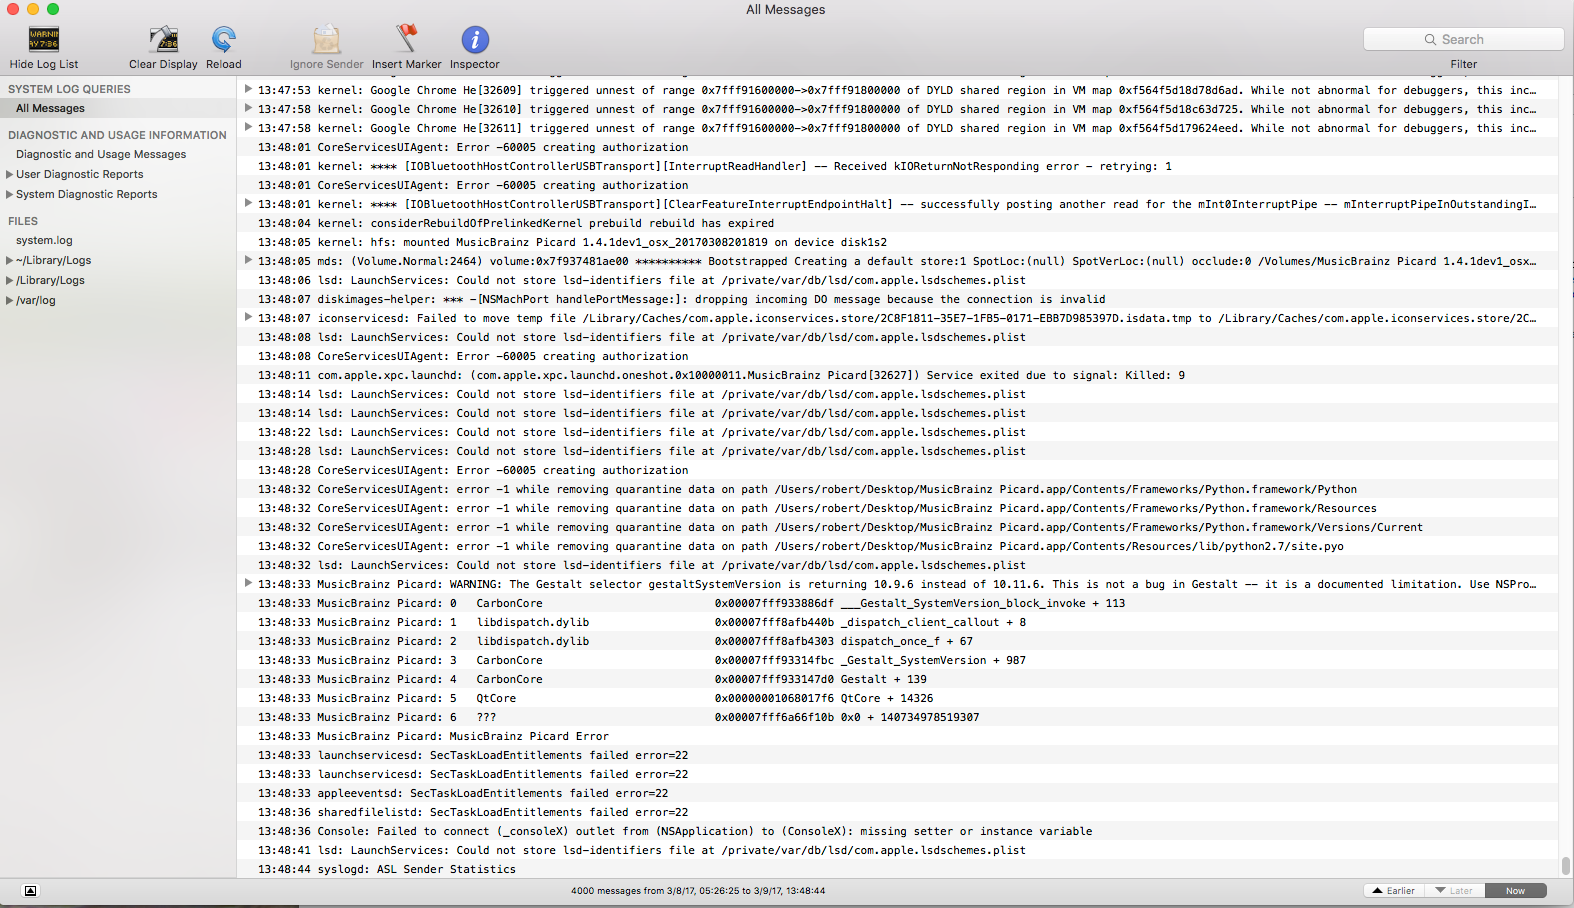The height and width of the screenshot is (908, 1574).
Task: Reload the log using the Reload icon
Action: click(224, 40)
